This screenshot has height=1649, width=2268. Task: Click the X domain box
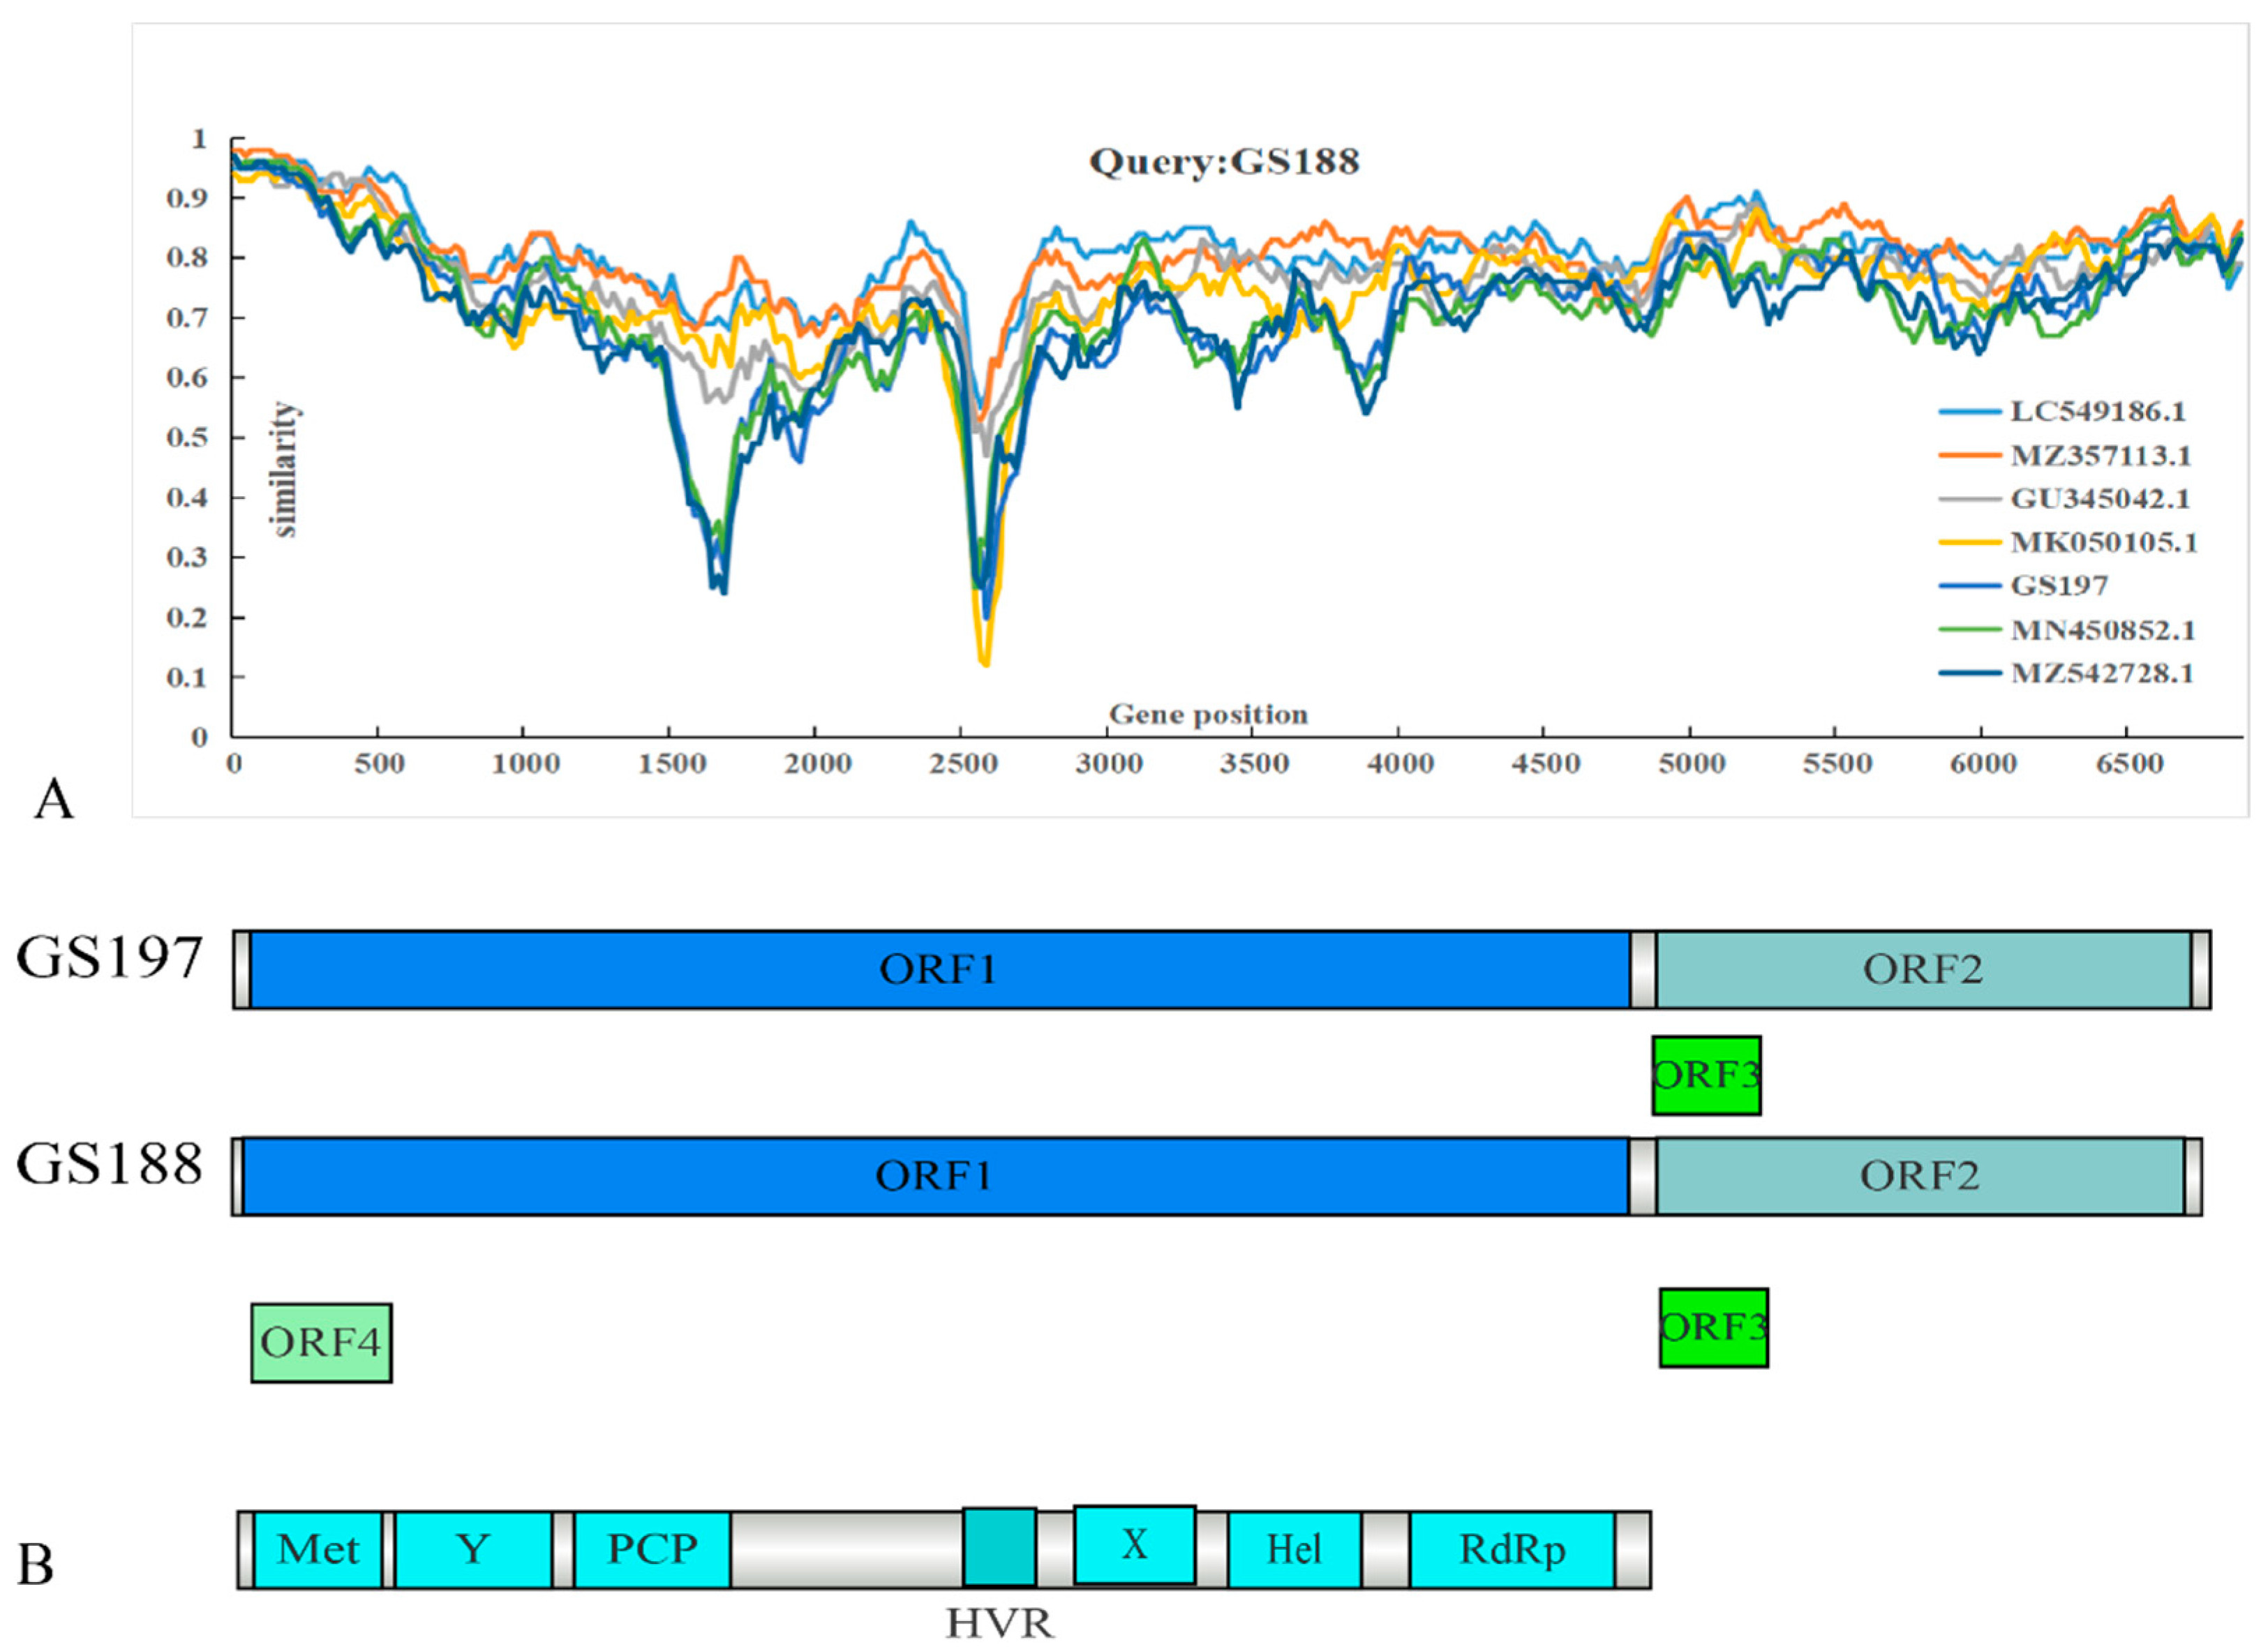[x=1134, y=1545]
